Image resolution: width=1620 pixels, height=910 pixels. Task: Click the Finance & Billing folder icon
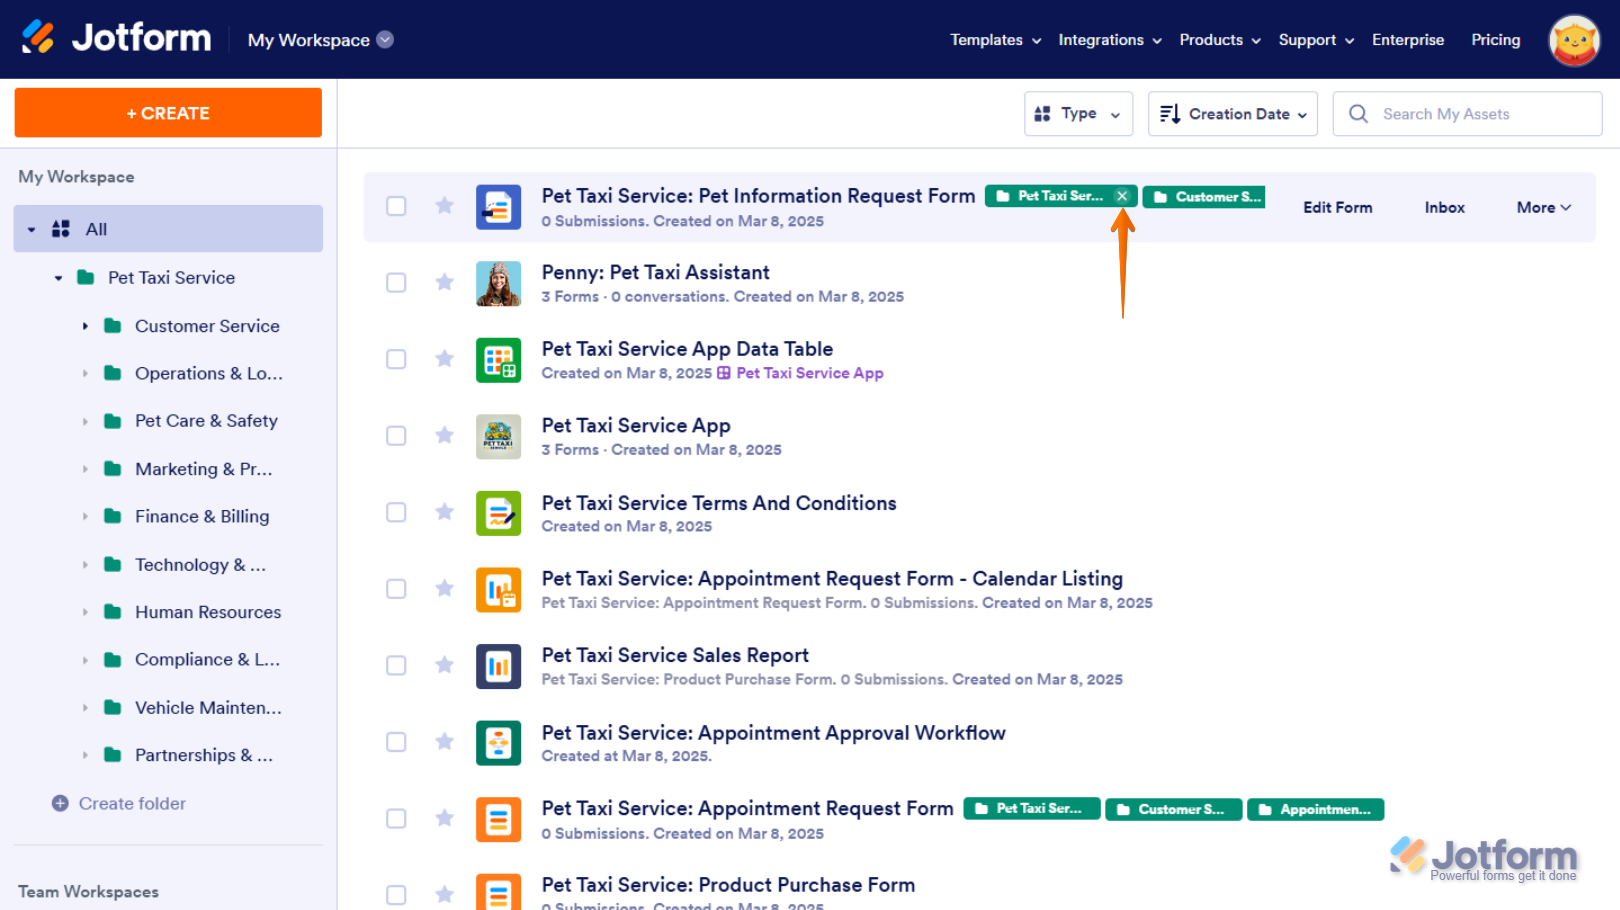[113, 516]
